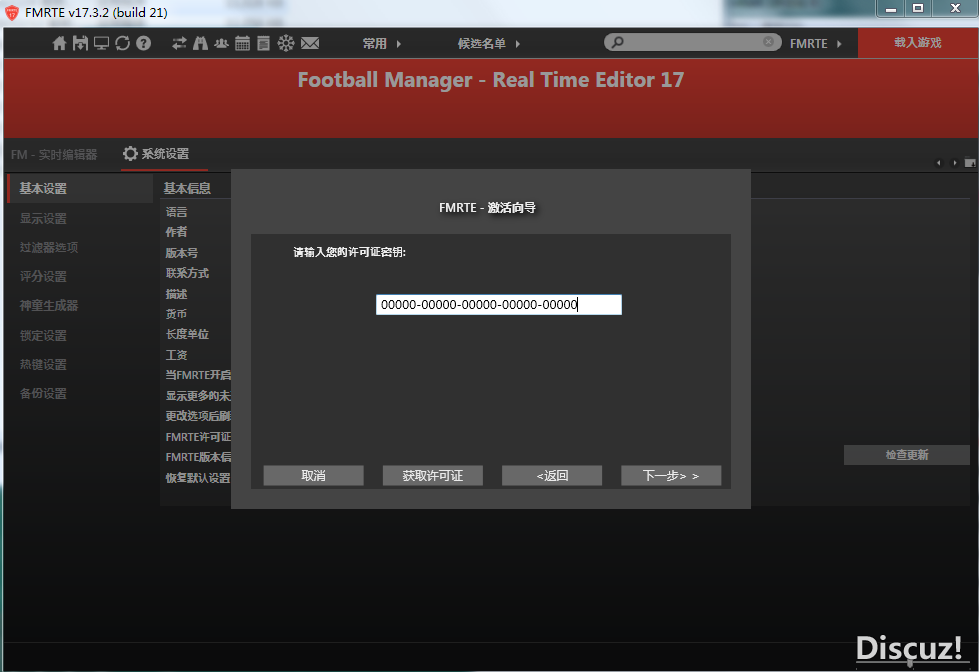The height and width of the screenshot is (672, 979).
Task: Open the calendar icon in the toolbar
Action: point(242,43)
